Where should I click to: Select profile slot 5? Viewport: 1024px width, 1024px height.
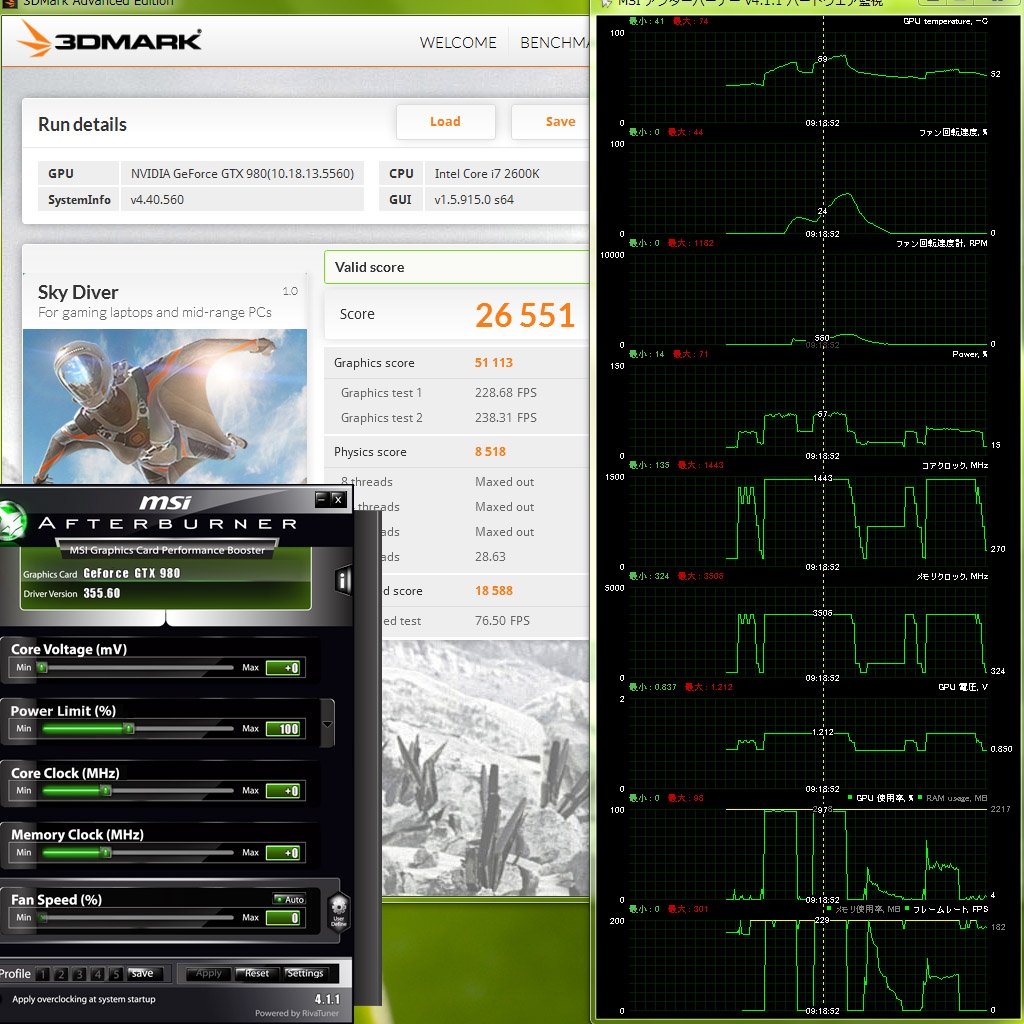pyautogui.click(x=116, y=974)
